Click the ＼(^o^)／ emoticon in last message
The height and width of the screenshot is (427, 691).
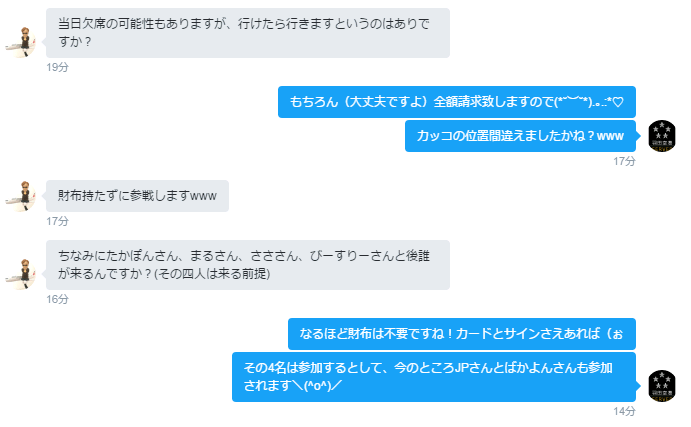[317, 386]
